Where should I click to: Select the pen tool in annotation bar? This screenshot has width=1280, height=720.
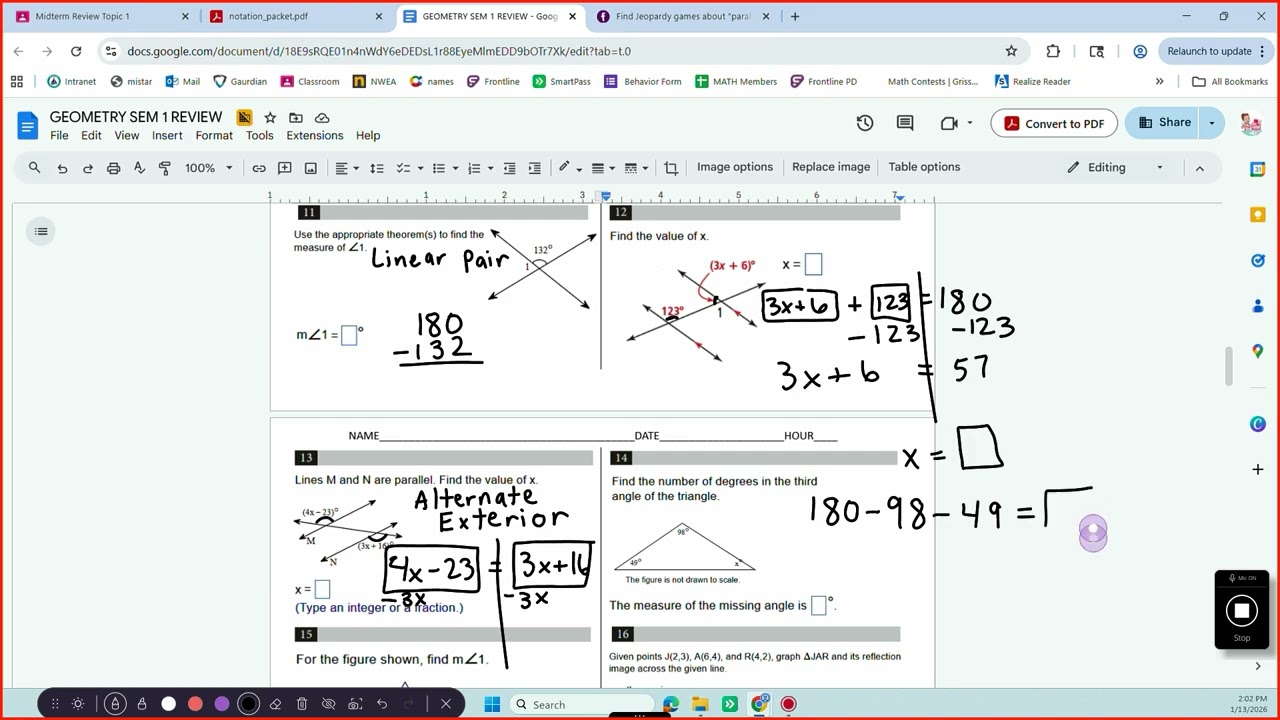point(115,704)
